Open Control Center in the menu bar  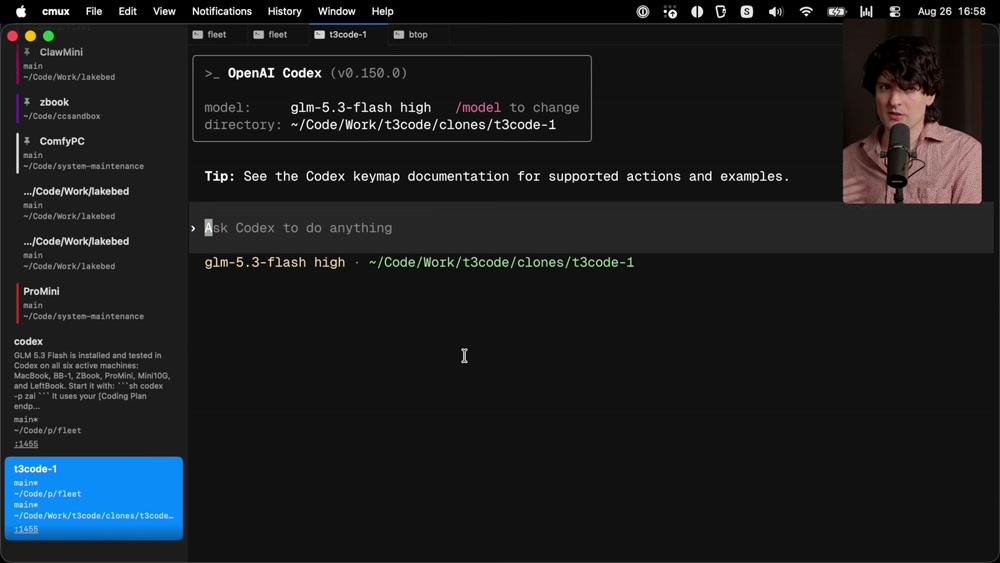(x=895, y=11)
